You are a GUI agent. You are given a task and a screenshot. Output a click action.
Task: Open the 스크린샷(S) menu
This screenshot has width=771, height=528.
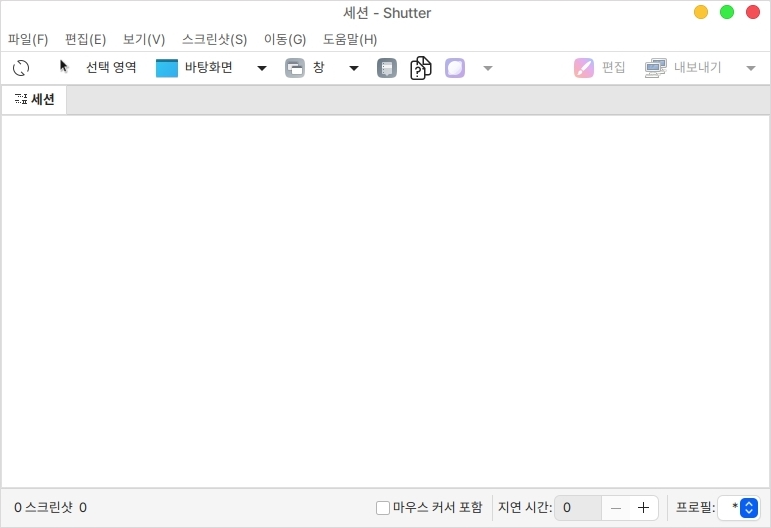tap(214, 40)
